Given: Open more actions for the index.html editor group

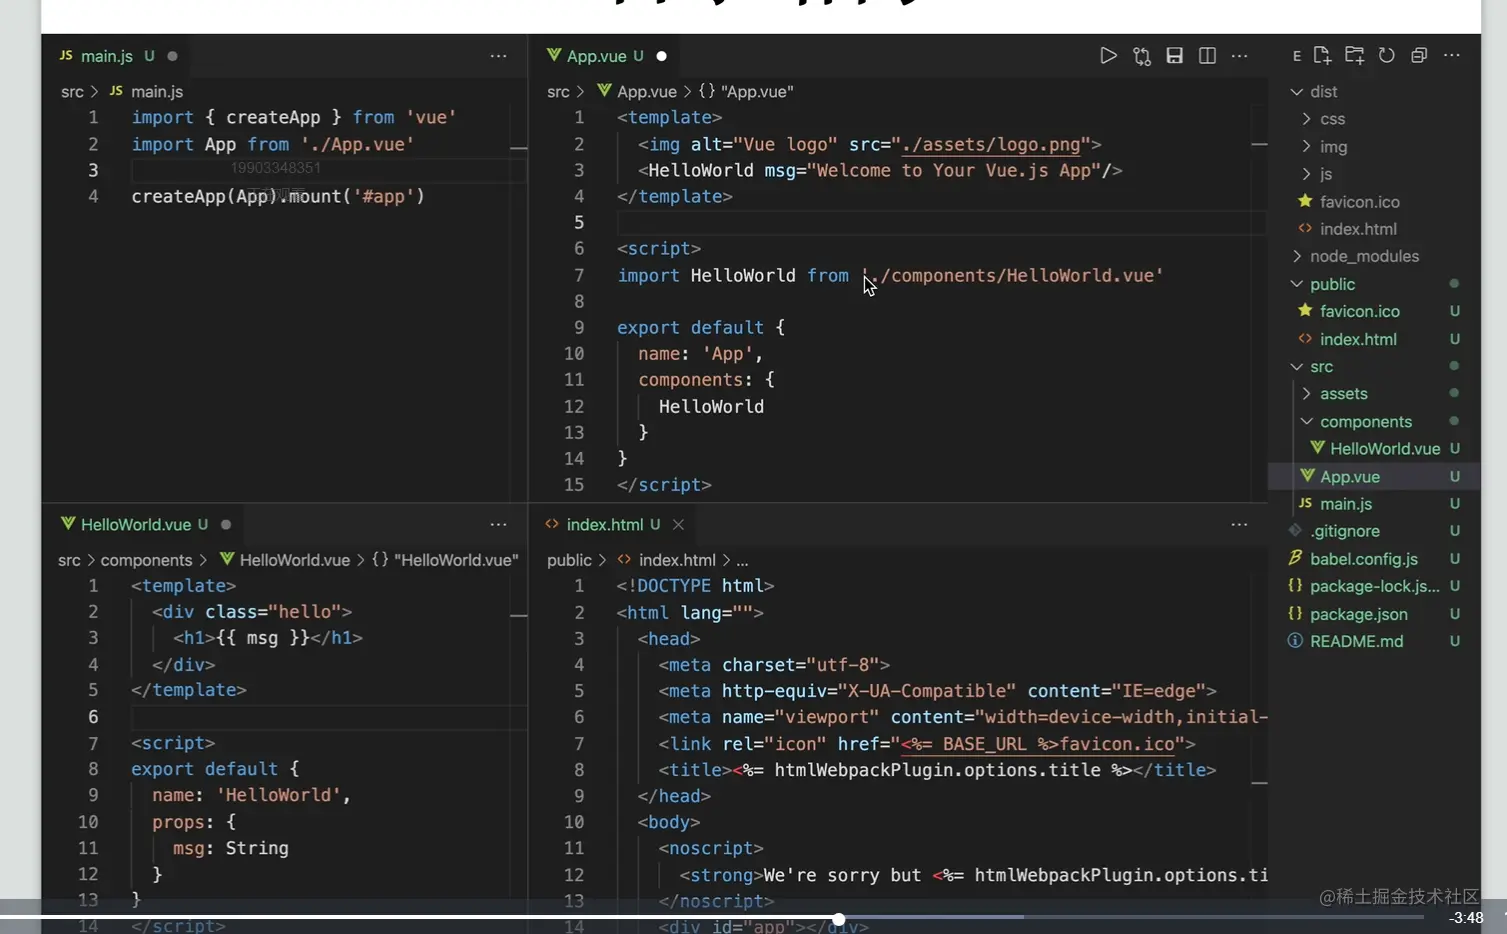Looking at the screenshot, I should 1239,524.
